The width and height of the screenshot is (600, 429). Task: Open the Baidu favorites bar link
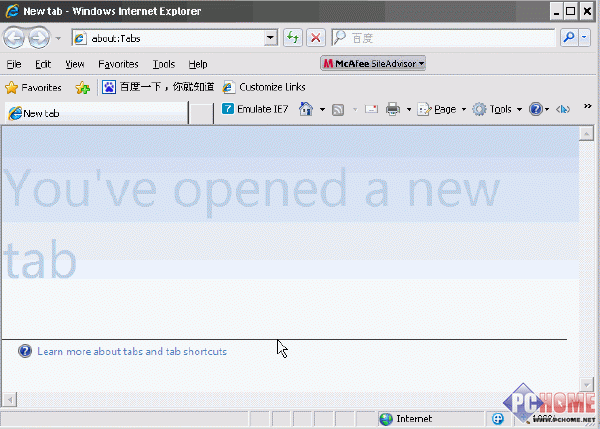tap(158, 87)
